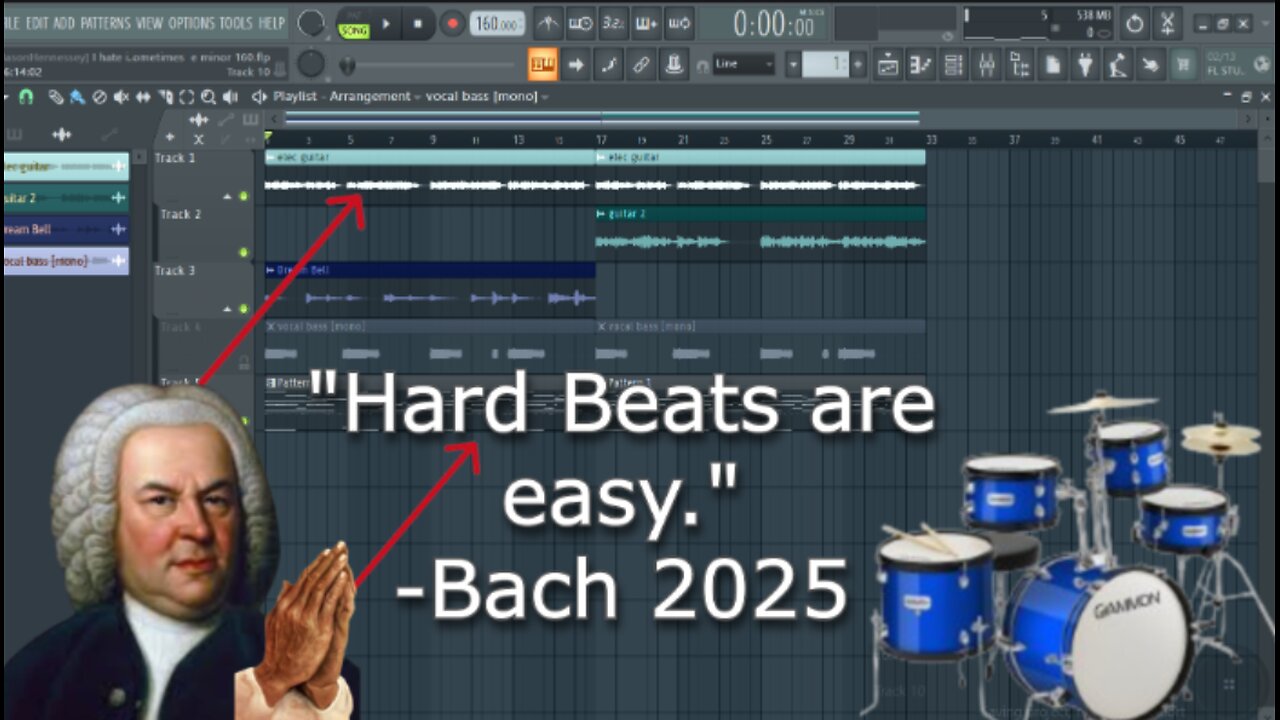Select vocal bass [mono] clip in picker
Image resolution: width=1280 pixels, height=720 pixels.
coord(66,261)
